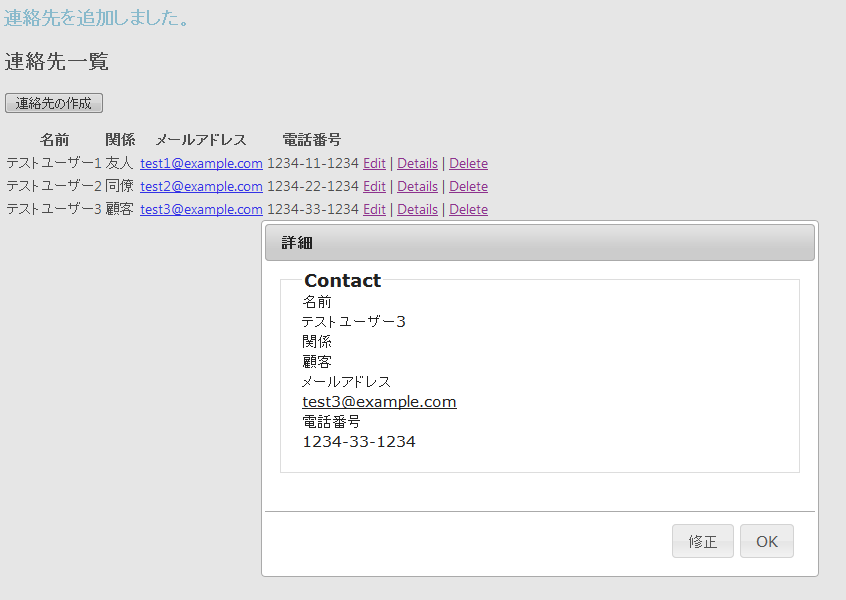This screenshot has width=846, height=600.
Task: Delete テストユーザー1 contact
Action: tap(468, 163)
